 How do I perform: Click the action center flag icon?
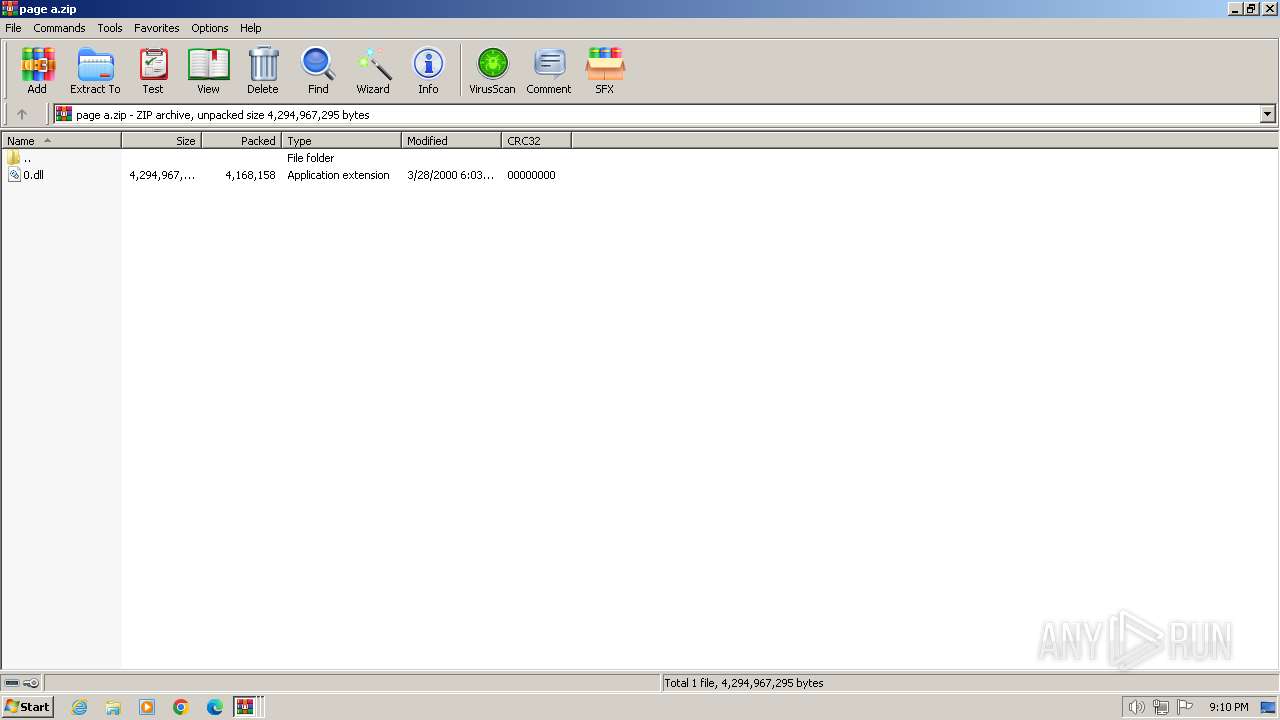pos(1185,707)
